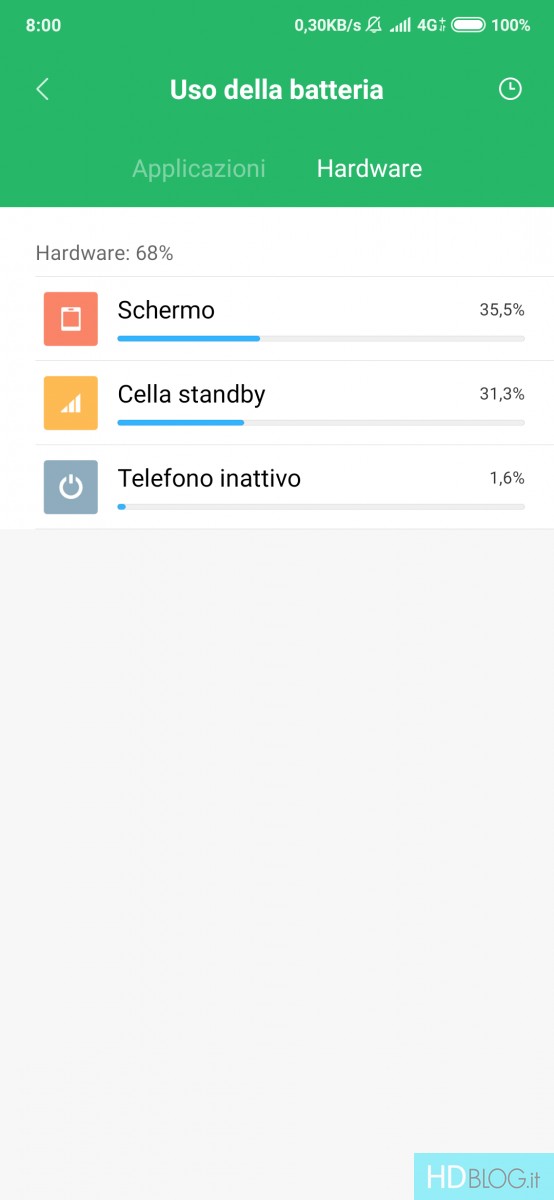Click the Schermo usage progress bar
Screen dimensions: 554x1200
pyautogui.click(x=321, y=339)
